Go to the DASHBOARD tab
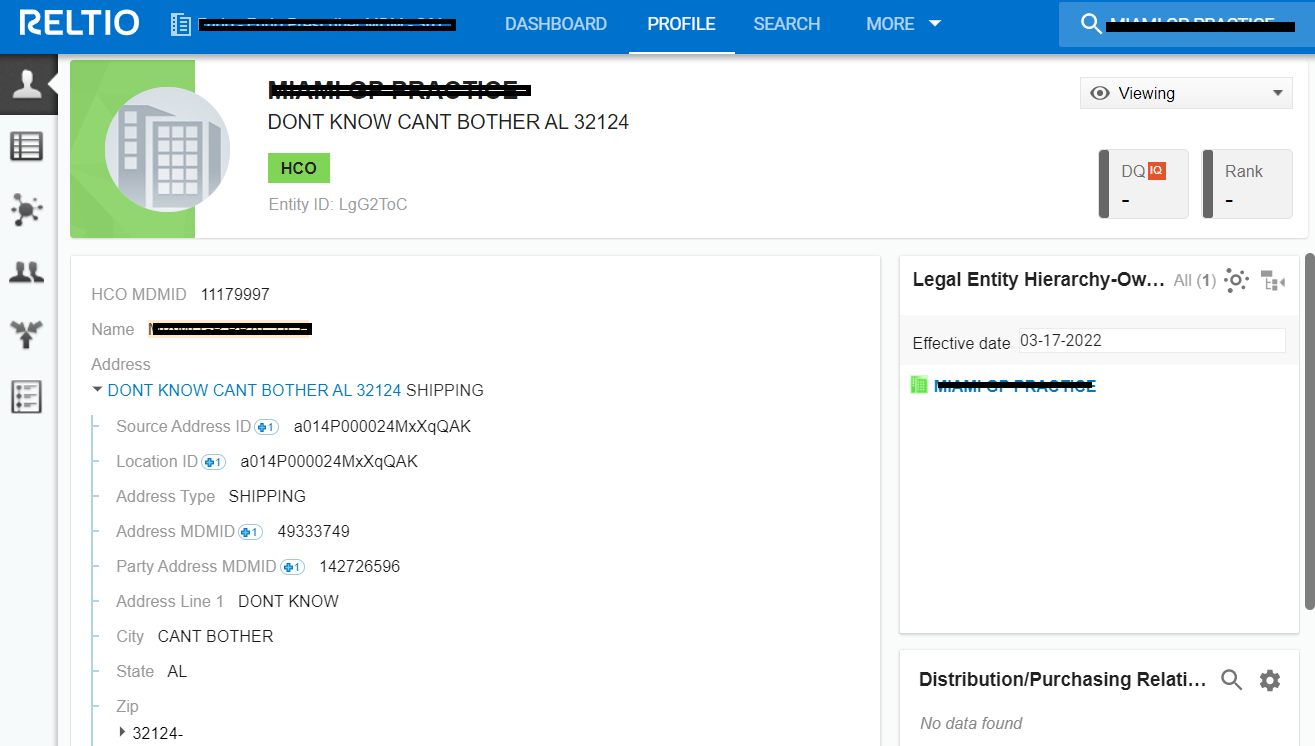This screenshot has height=746, width=1315. click(556, 24)
